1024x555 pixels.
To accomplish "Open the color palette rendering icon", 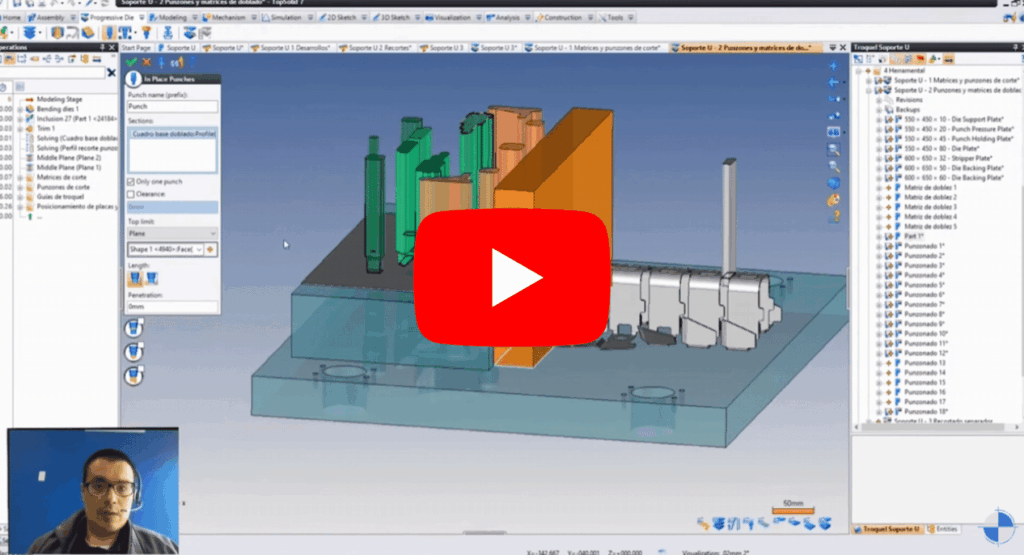I will (x=833, y=200).
